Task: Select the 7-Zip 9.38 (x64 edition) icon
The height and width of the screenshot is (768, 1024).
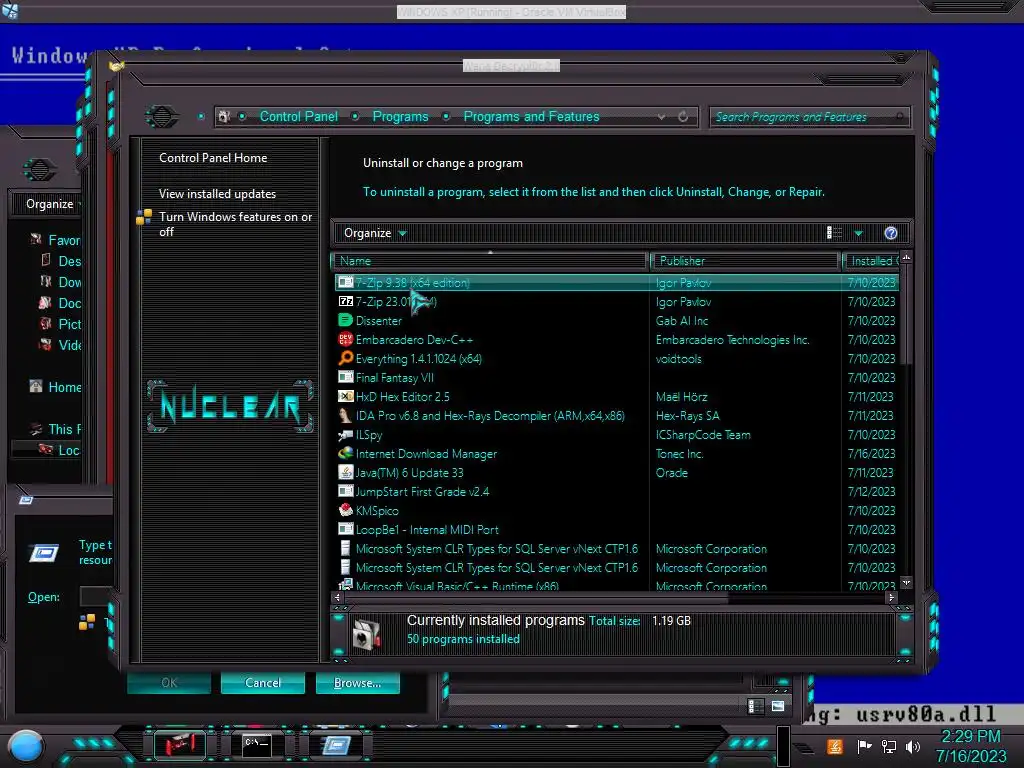Action: pyautogui.click(x=345, y=282)
